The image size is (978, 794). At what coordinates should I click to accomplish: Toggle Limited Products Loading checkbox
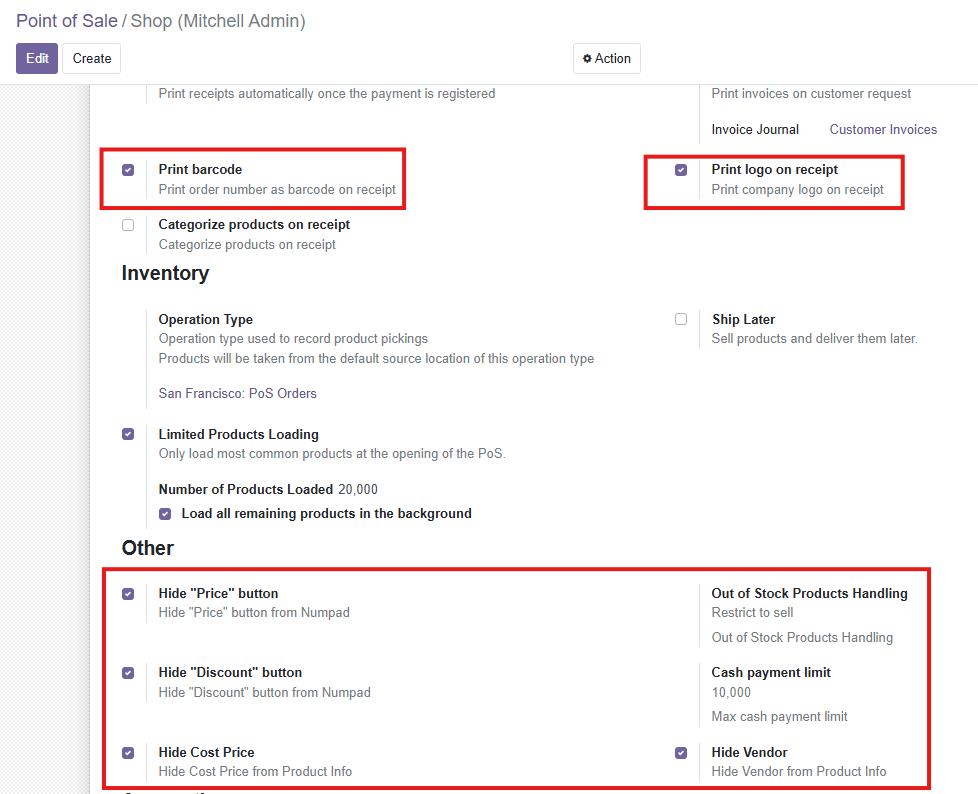tap(128, 434)
